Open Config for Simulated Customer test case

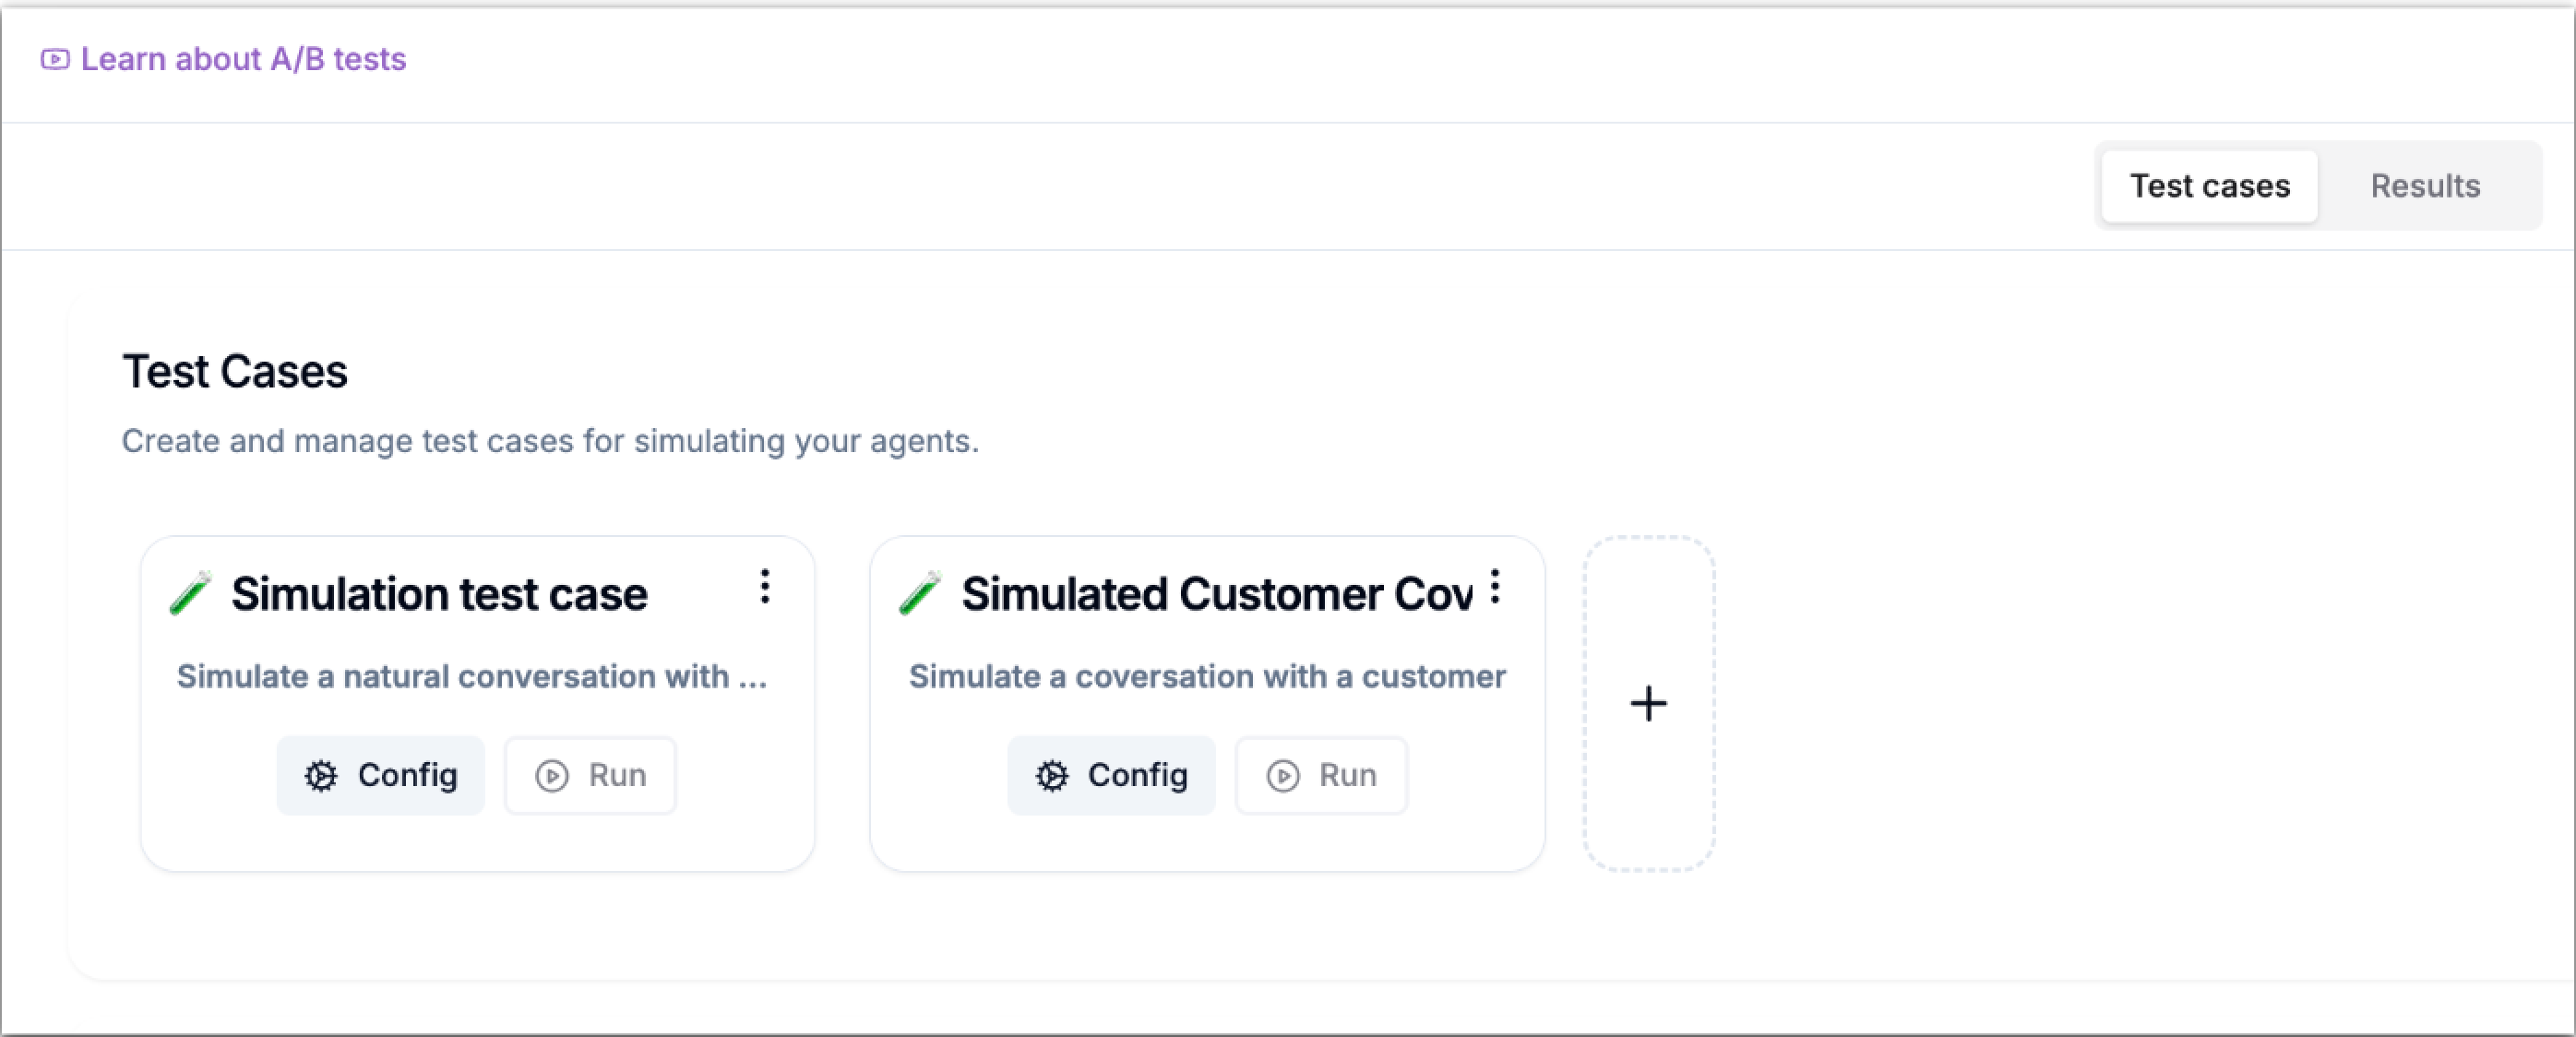1111,775
